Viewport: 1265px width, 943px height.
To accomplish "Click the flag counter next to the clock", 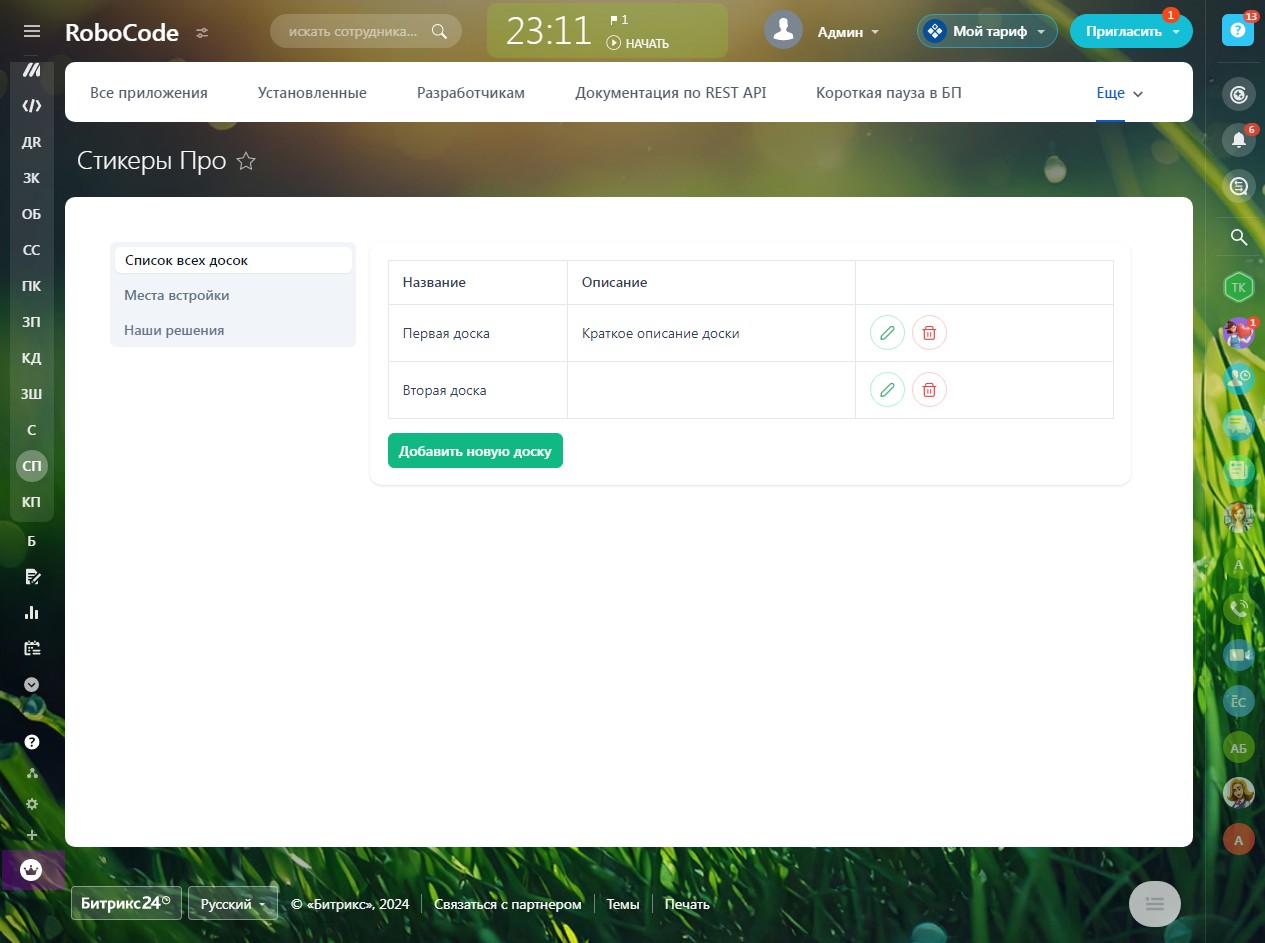I will click(618, 20).
